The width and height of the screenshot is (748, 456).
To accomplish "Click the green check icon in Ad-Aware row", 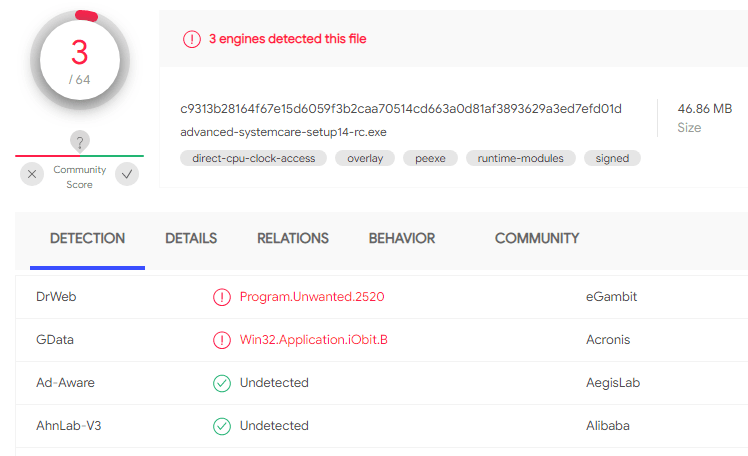I will click(221, 383).
